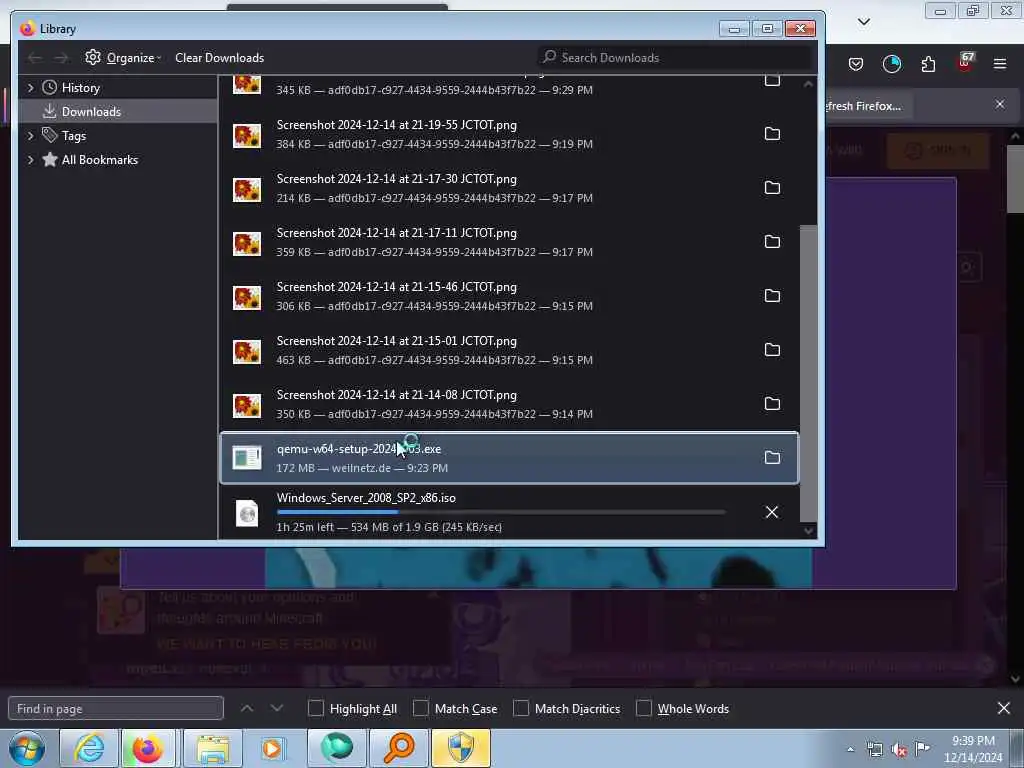
Task: Open the ad blocker extension with 67 badge
Action: point(965,63)
